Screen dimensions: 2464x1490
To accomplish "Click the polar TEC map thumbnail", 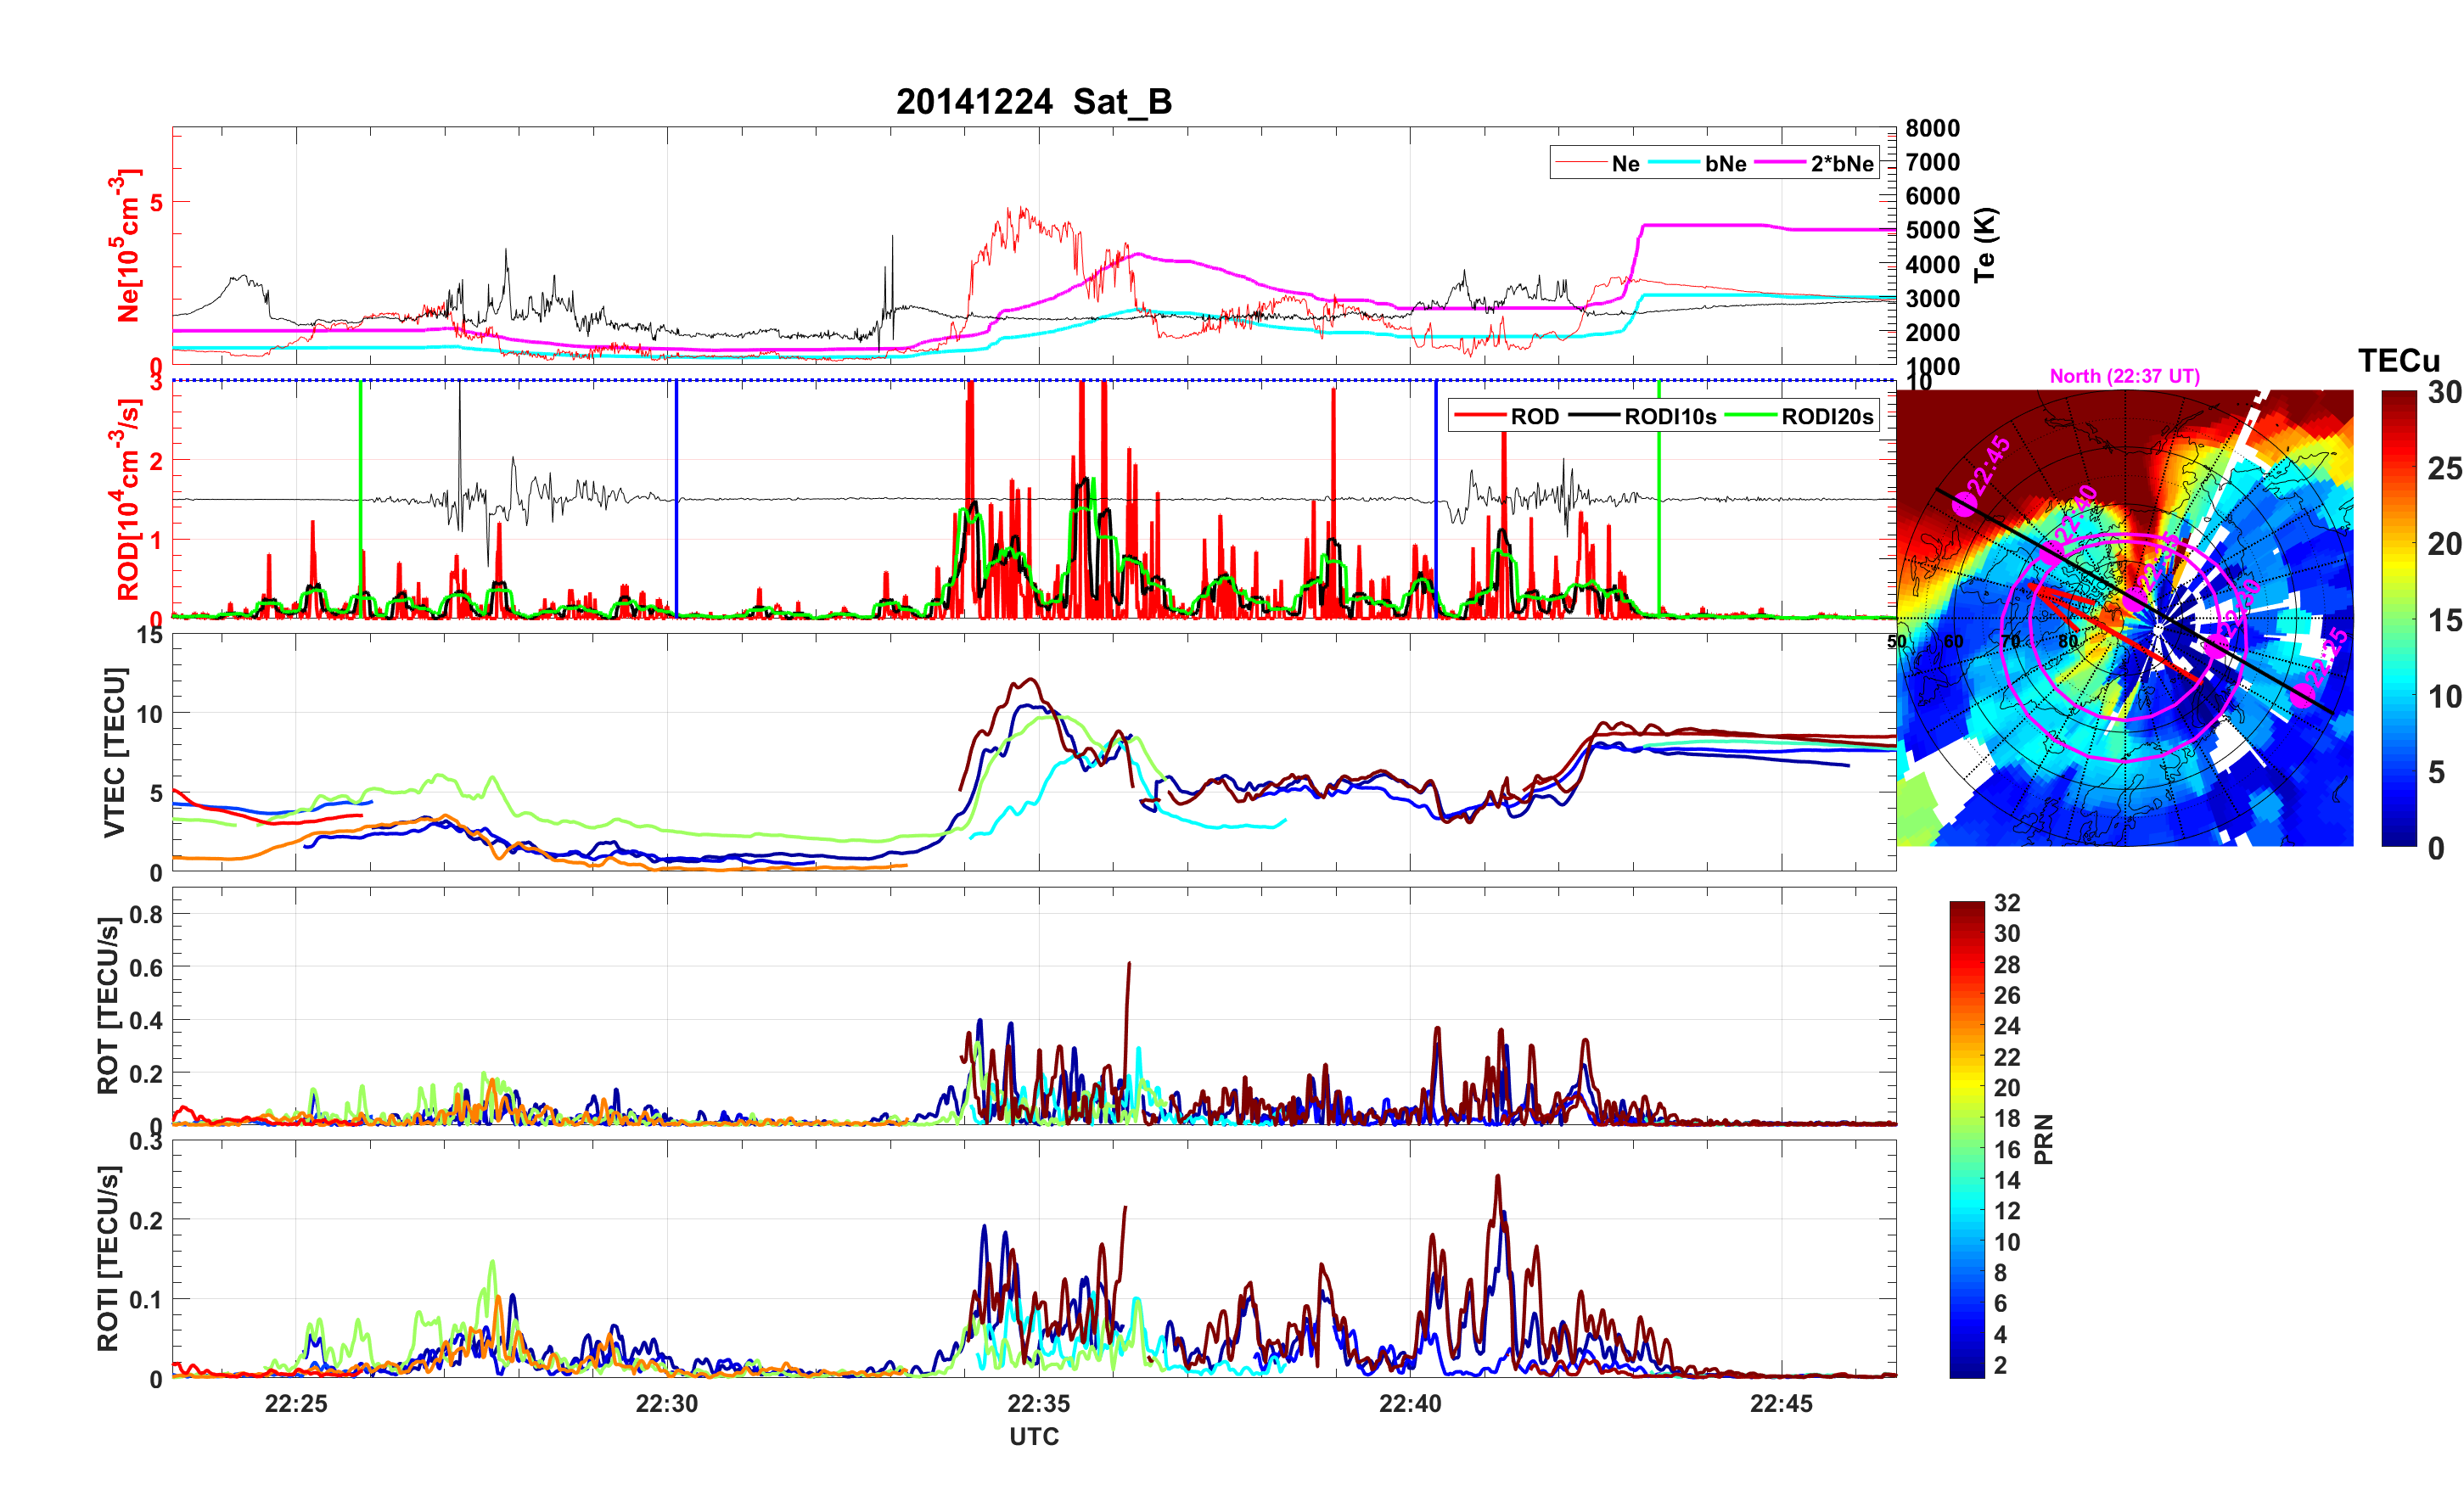I will click(2125, 618).
